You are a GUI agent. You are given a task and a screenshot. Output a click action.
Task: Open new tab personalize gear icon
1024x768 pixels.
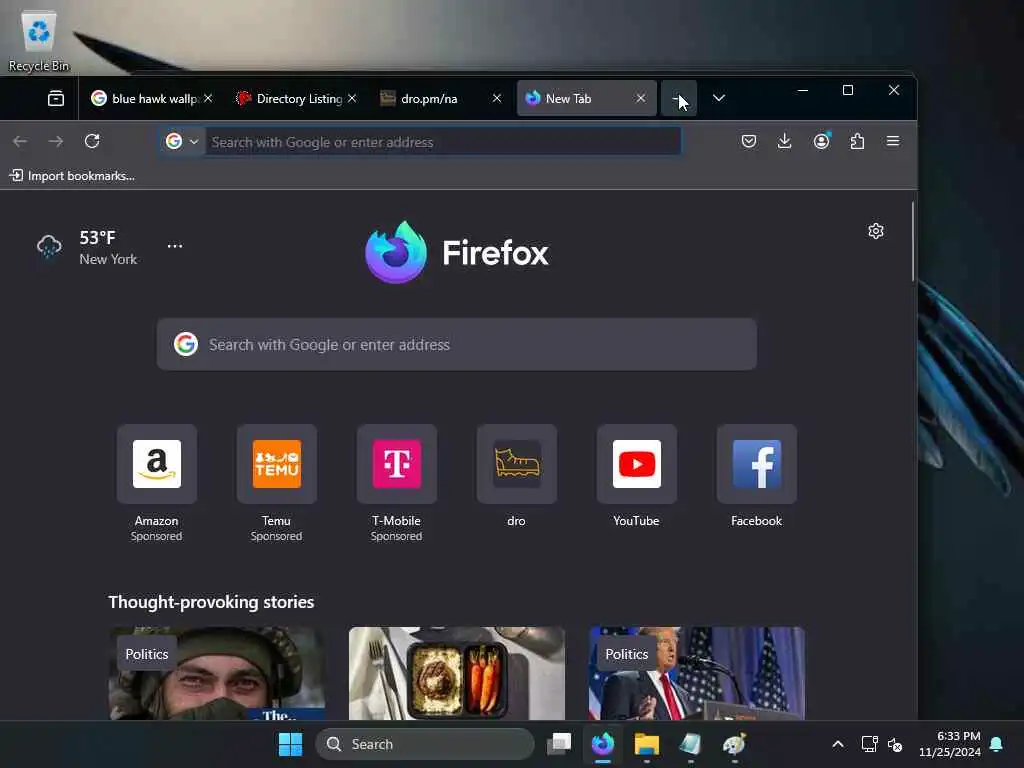pos(876,231)
